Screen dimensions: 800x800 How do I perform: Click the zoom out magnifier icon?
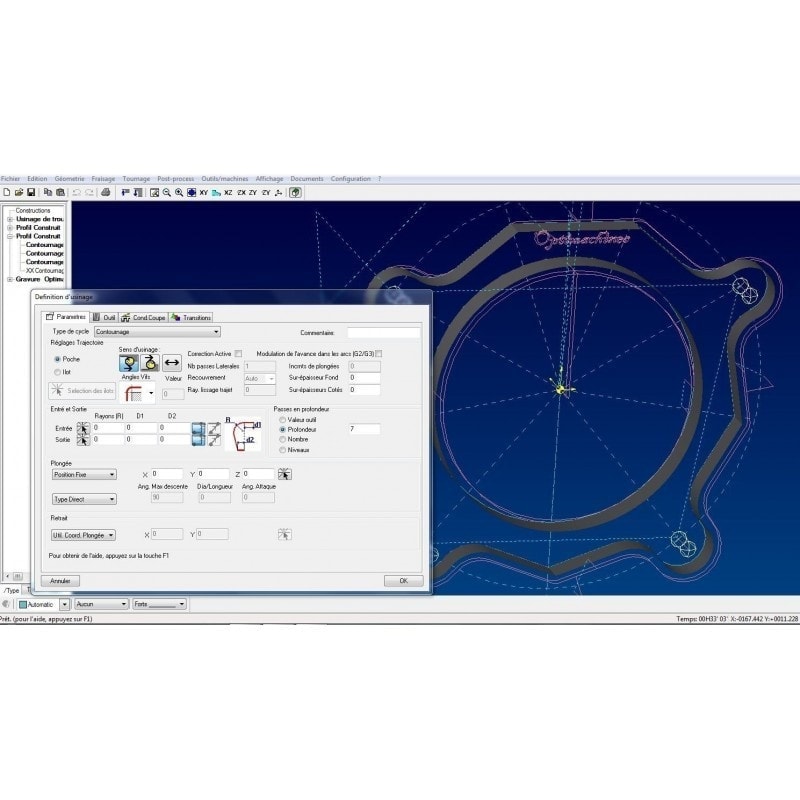tap(167, 192)
